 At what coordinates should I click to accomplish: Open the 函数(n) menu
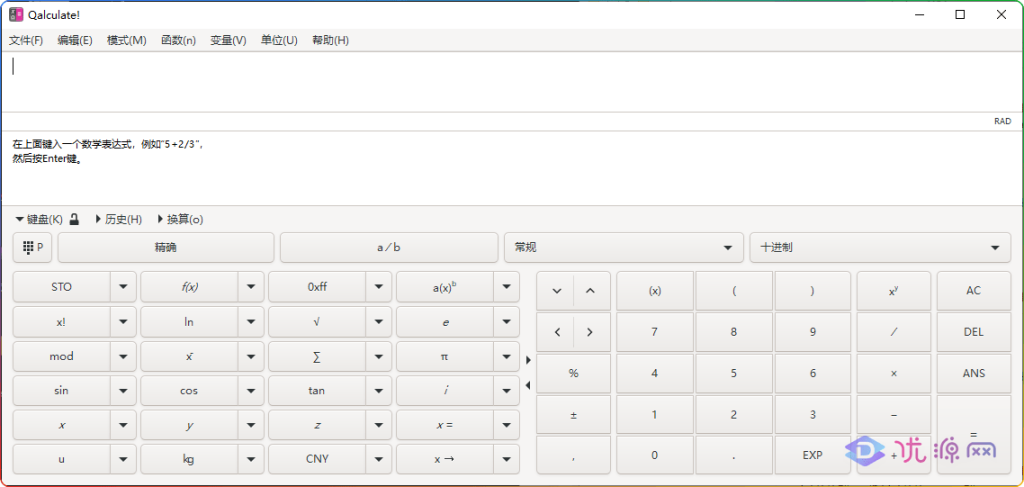[x=178, y=40]
